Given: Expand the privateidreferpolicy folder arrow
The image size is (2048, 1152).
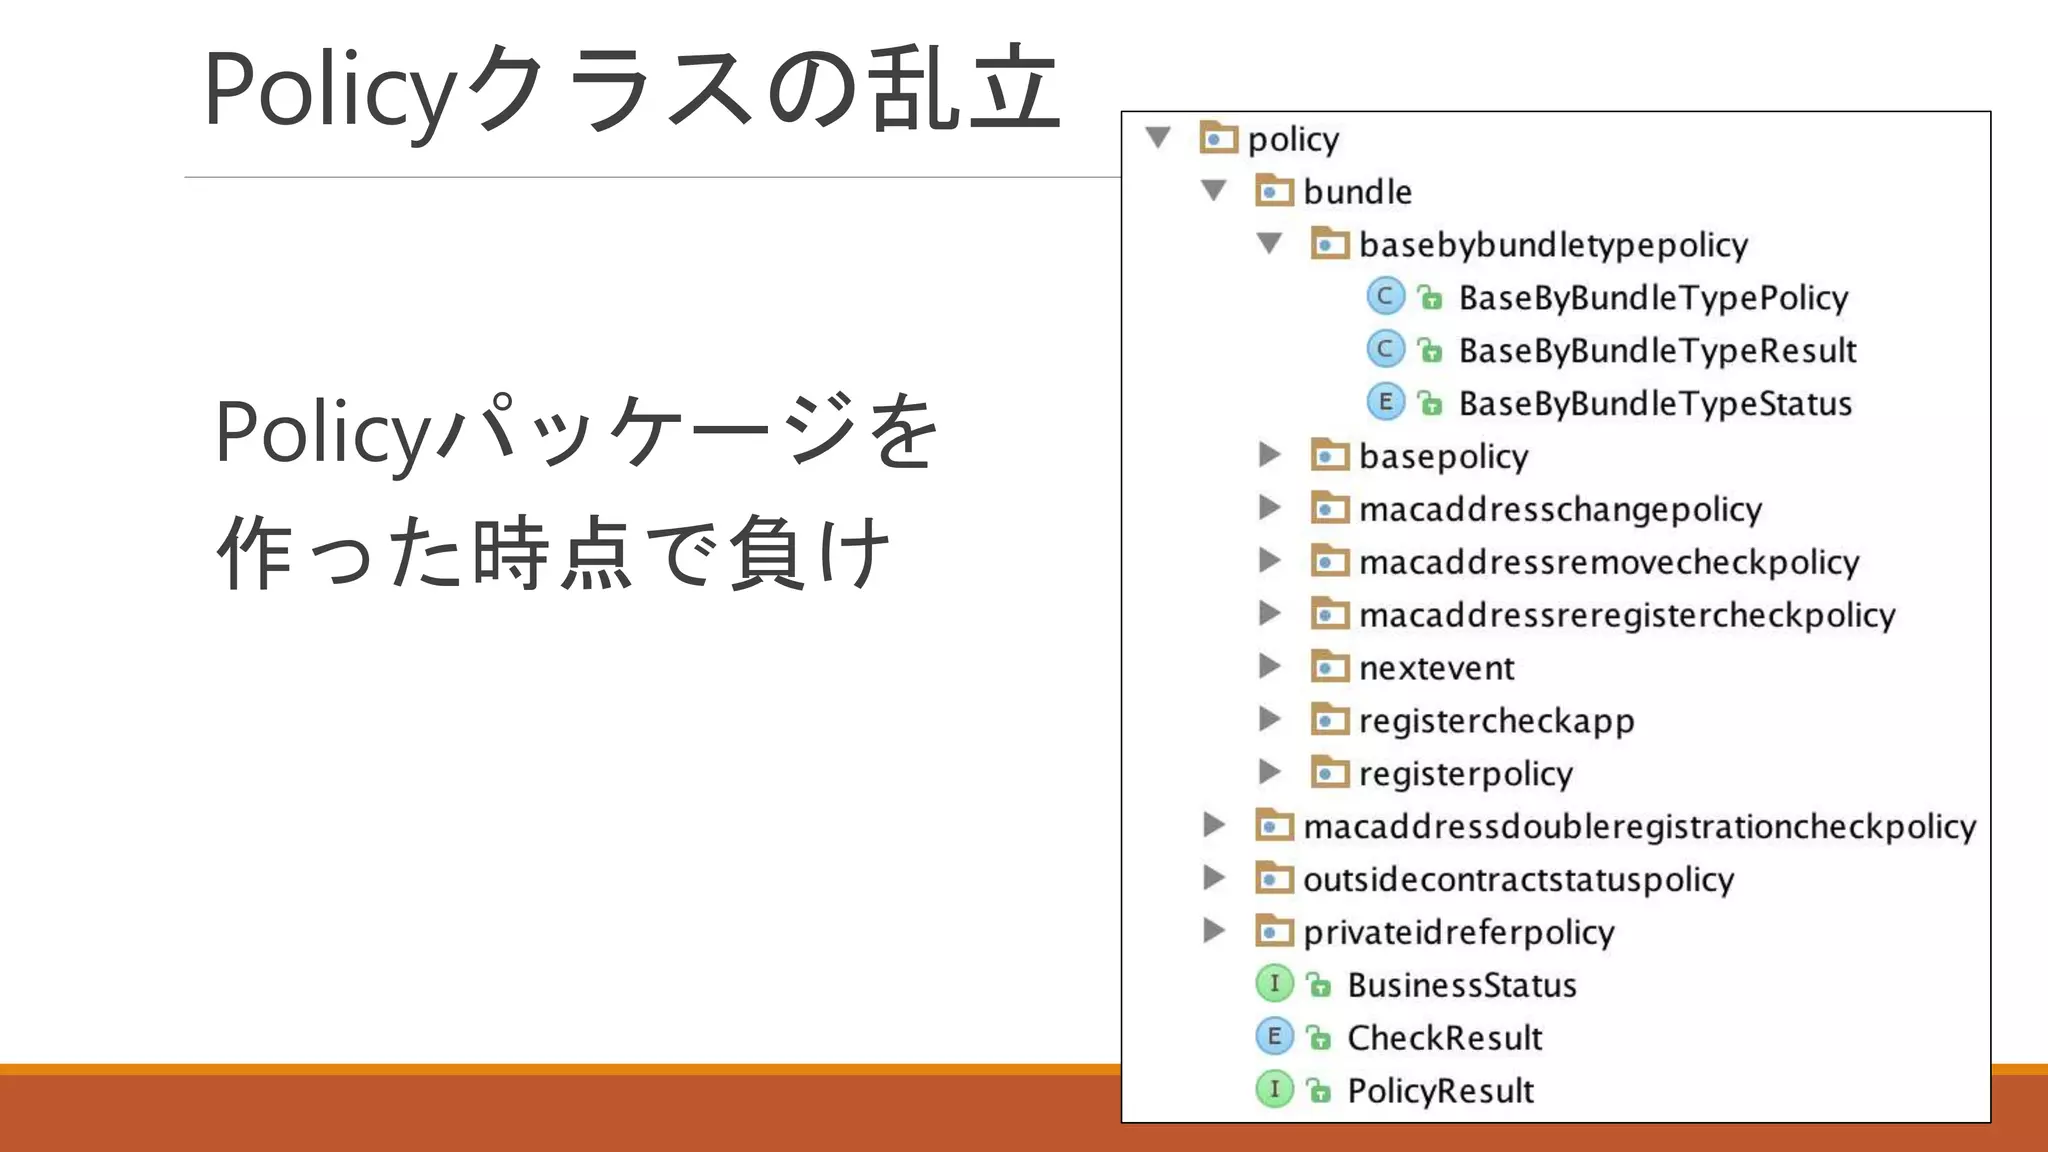Looking at the screenshot, I should 1214,931.
